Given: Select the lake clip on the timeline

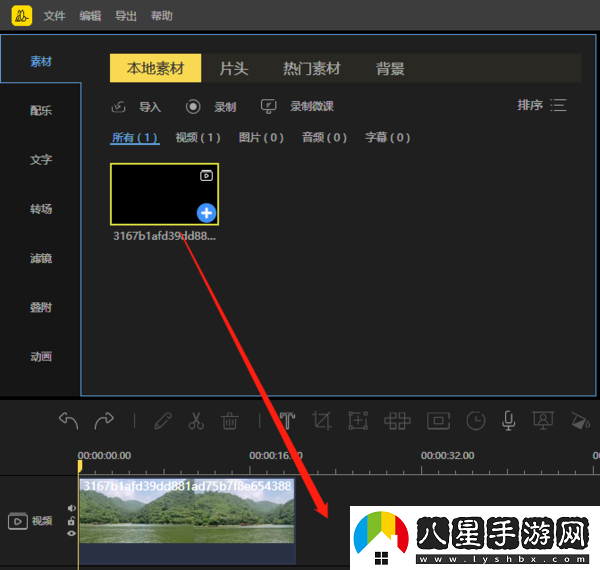Looking at the screenshot, I should (x=187, y=521).
